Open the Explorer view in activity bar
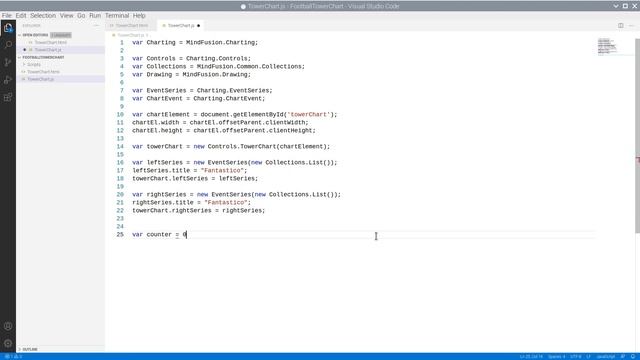 pos(8,28)
